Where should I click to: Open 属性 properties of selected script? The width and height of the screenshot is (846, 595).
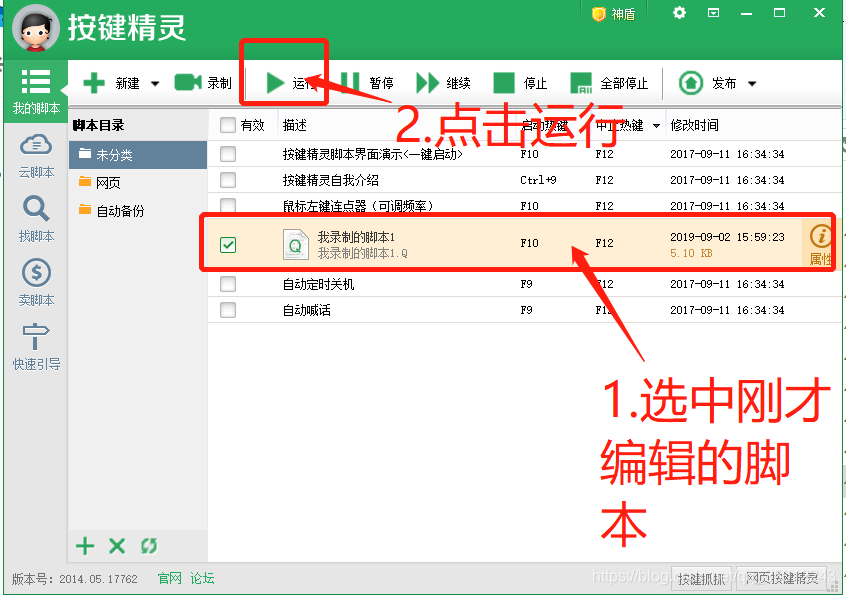[x=820, y=244]
